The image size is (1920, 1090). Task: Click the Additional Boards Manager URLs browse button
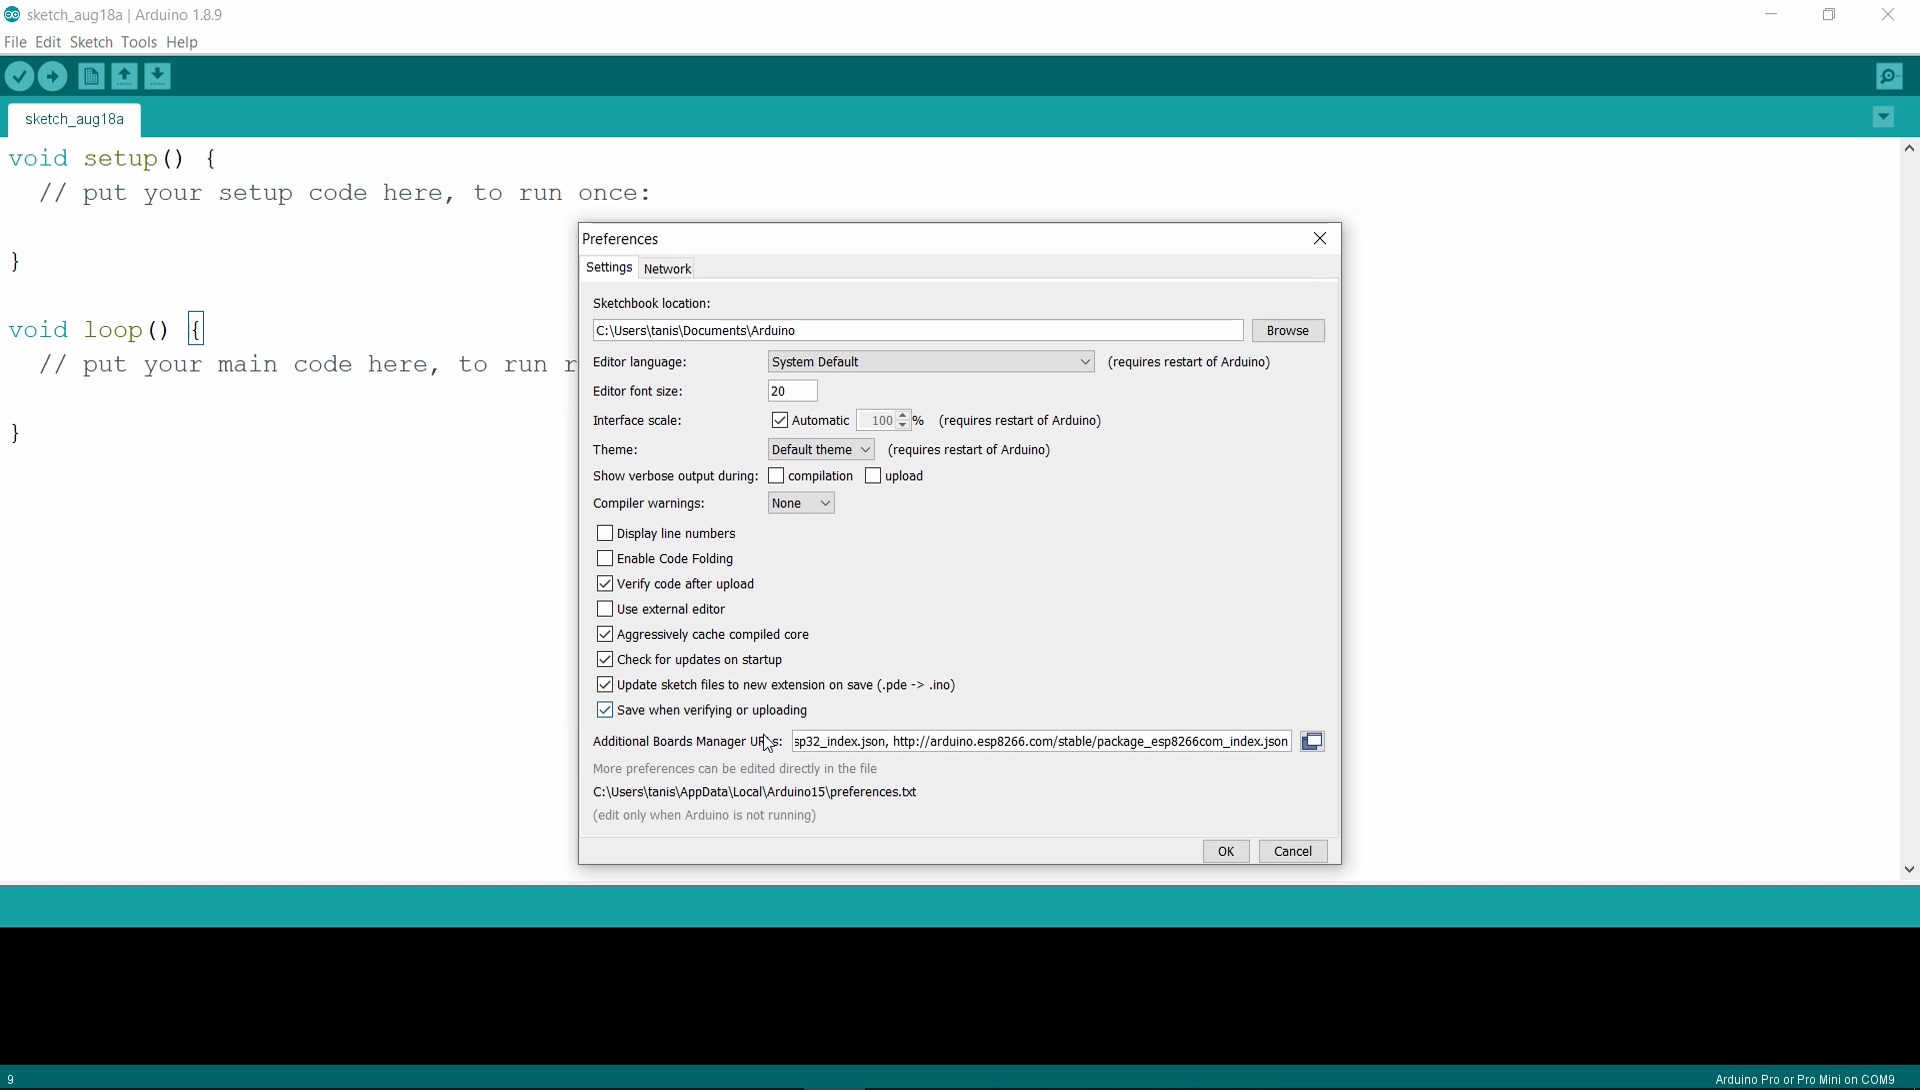point(1312,741)
